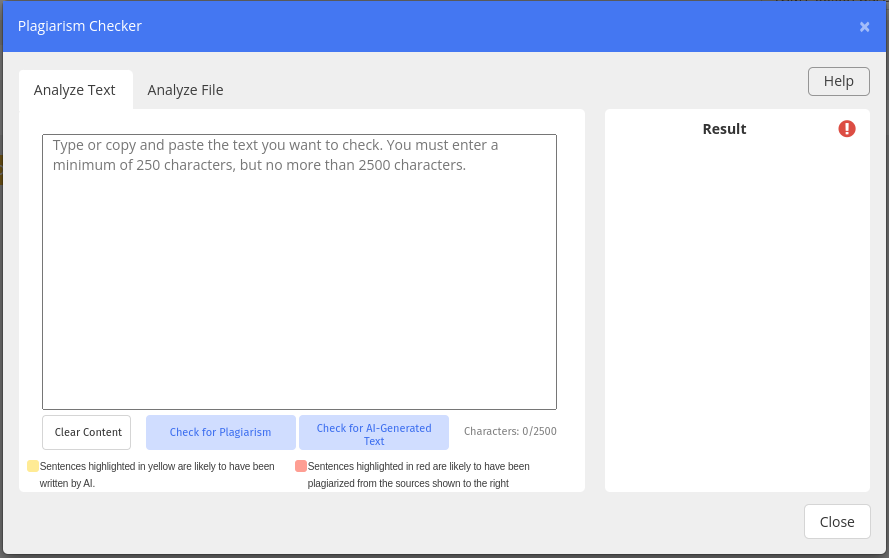Click the Close button at bottom

pos(837,522)
